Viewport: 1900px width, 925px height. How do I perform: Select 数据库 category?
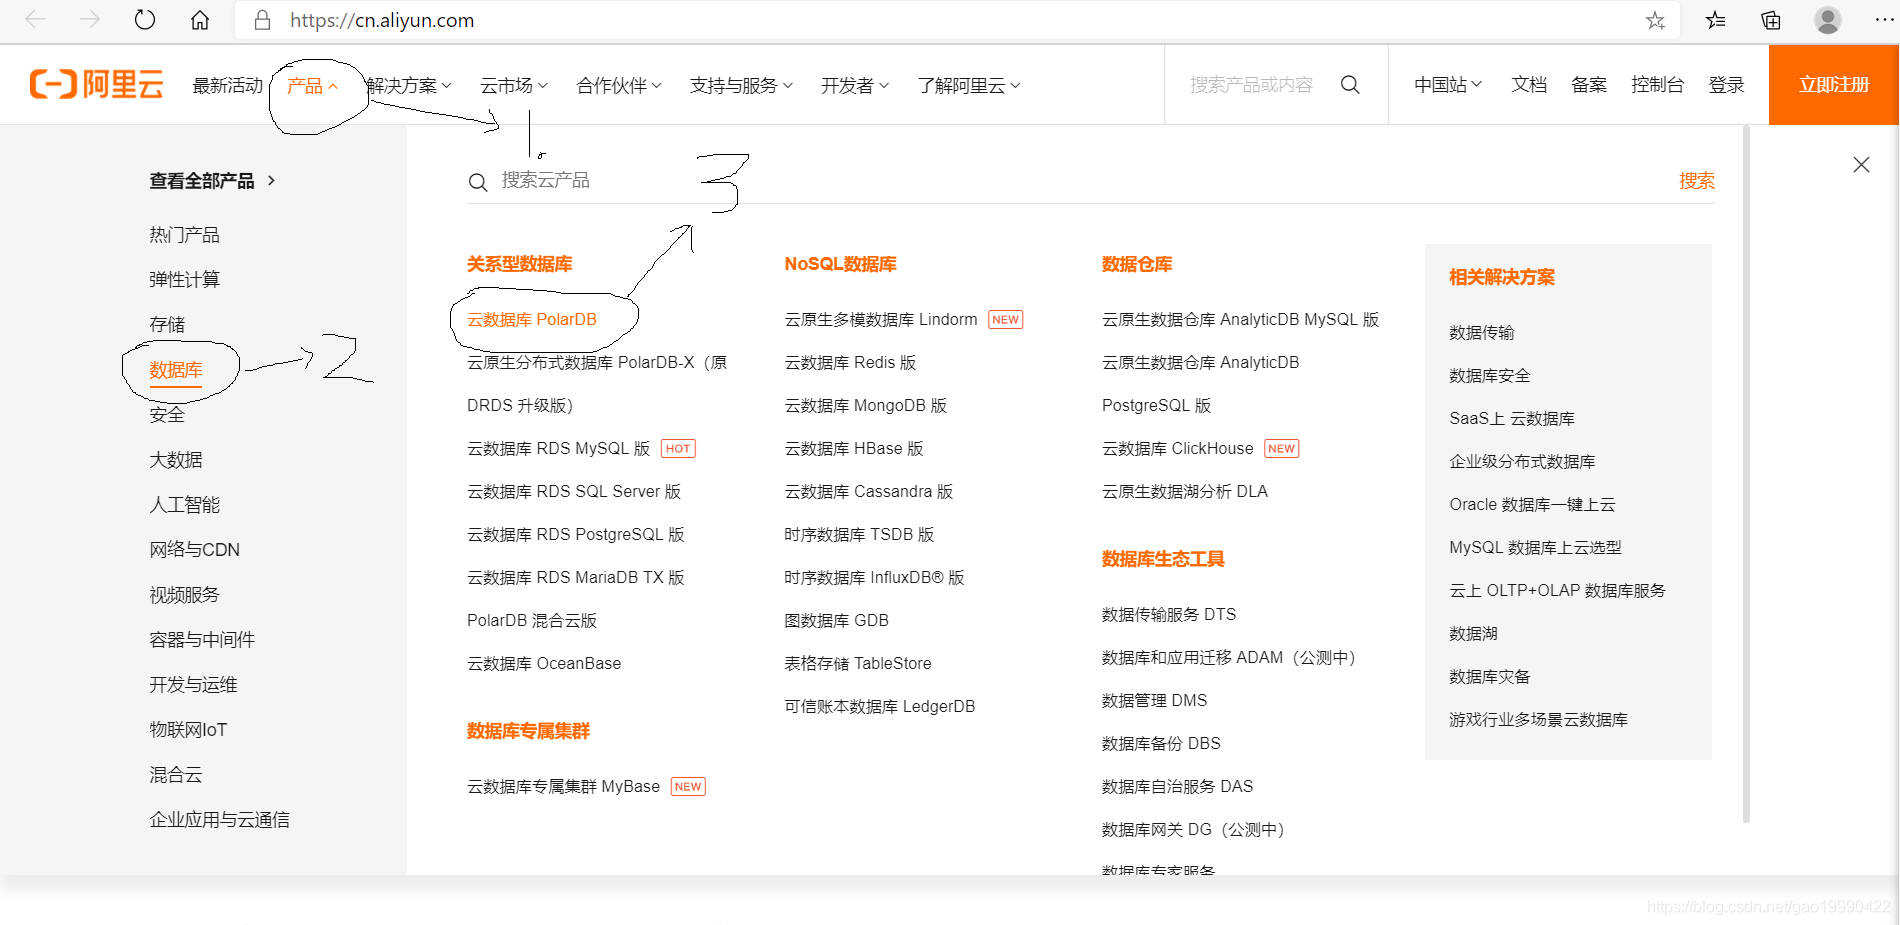pos(176,370)
